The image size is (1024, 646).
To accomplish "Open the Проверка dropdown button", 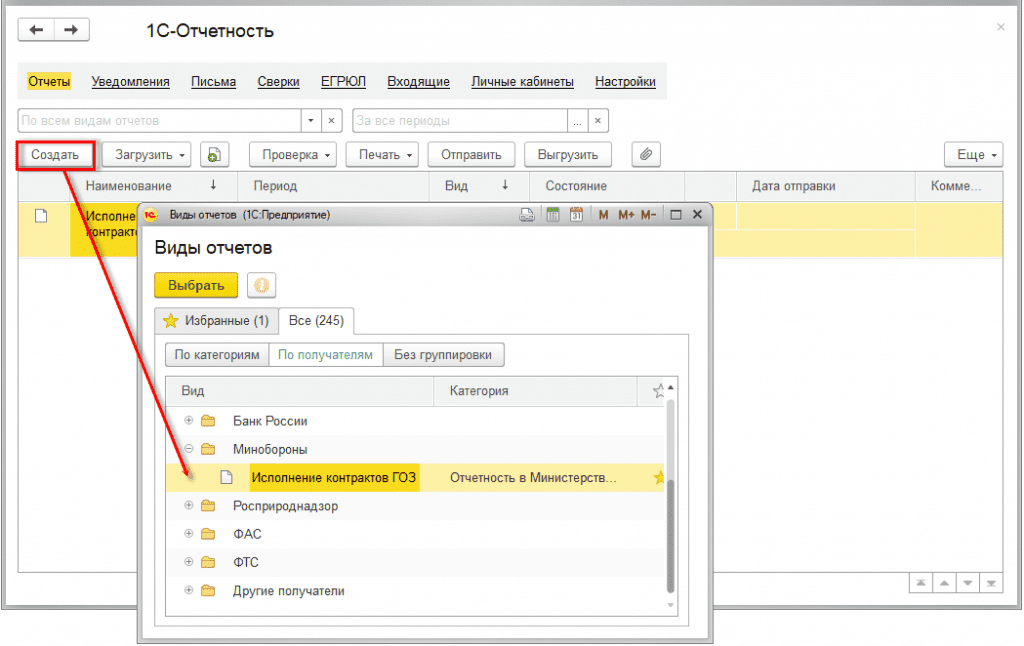I will click(297, 154).
